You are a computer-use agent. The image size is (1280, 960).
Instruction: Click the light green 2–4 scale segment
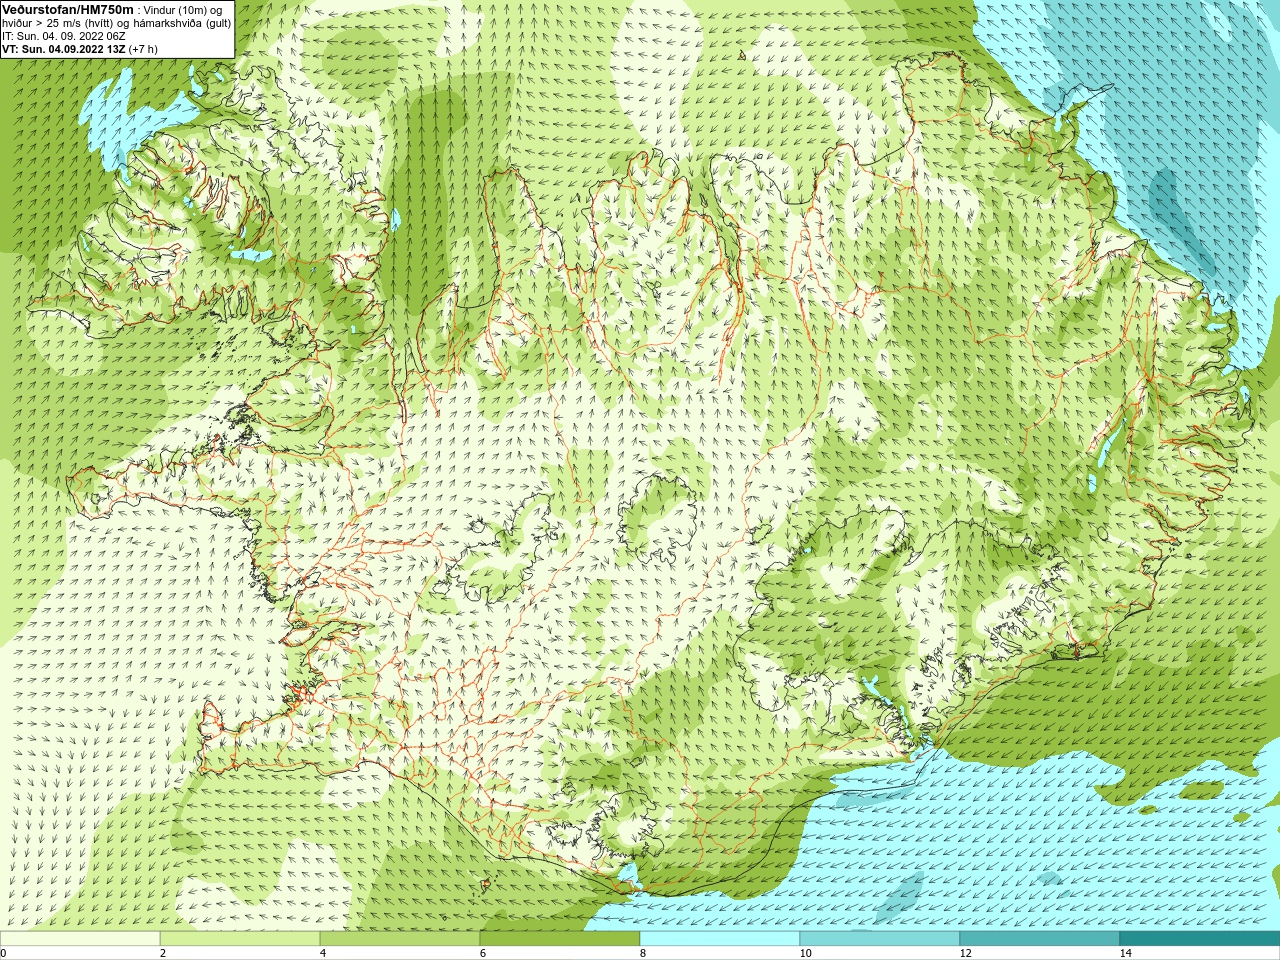(x=240, y=939)
